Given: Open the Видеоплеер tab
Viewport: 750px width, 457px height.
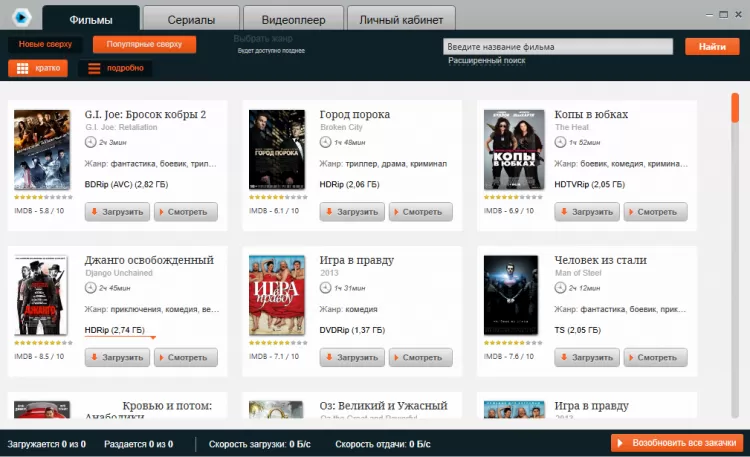Looking at the screenshot, I should point(293,19).
